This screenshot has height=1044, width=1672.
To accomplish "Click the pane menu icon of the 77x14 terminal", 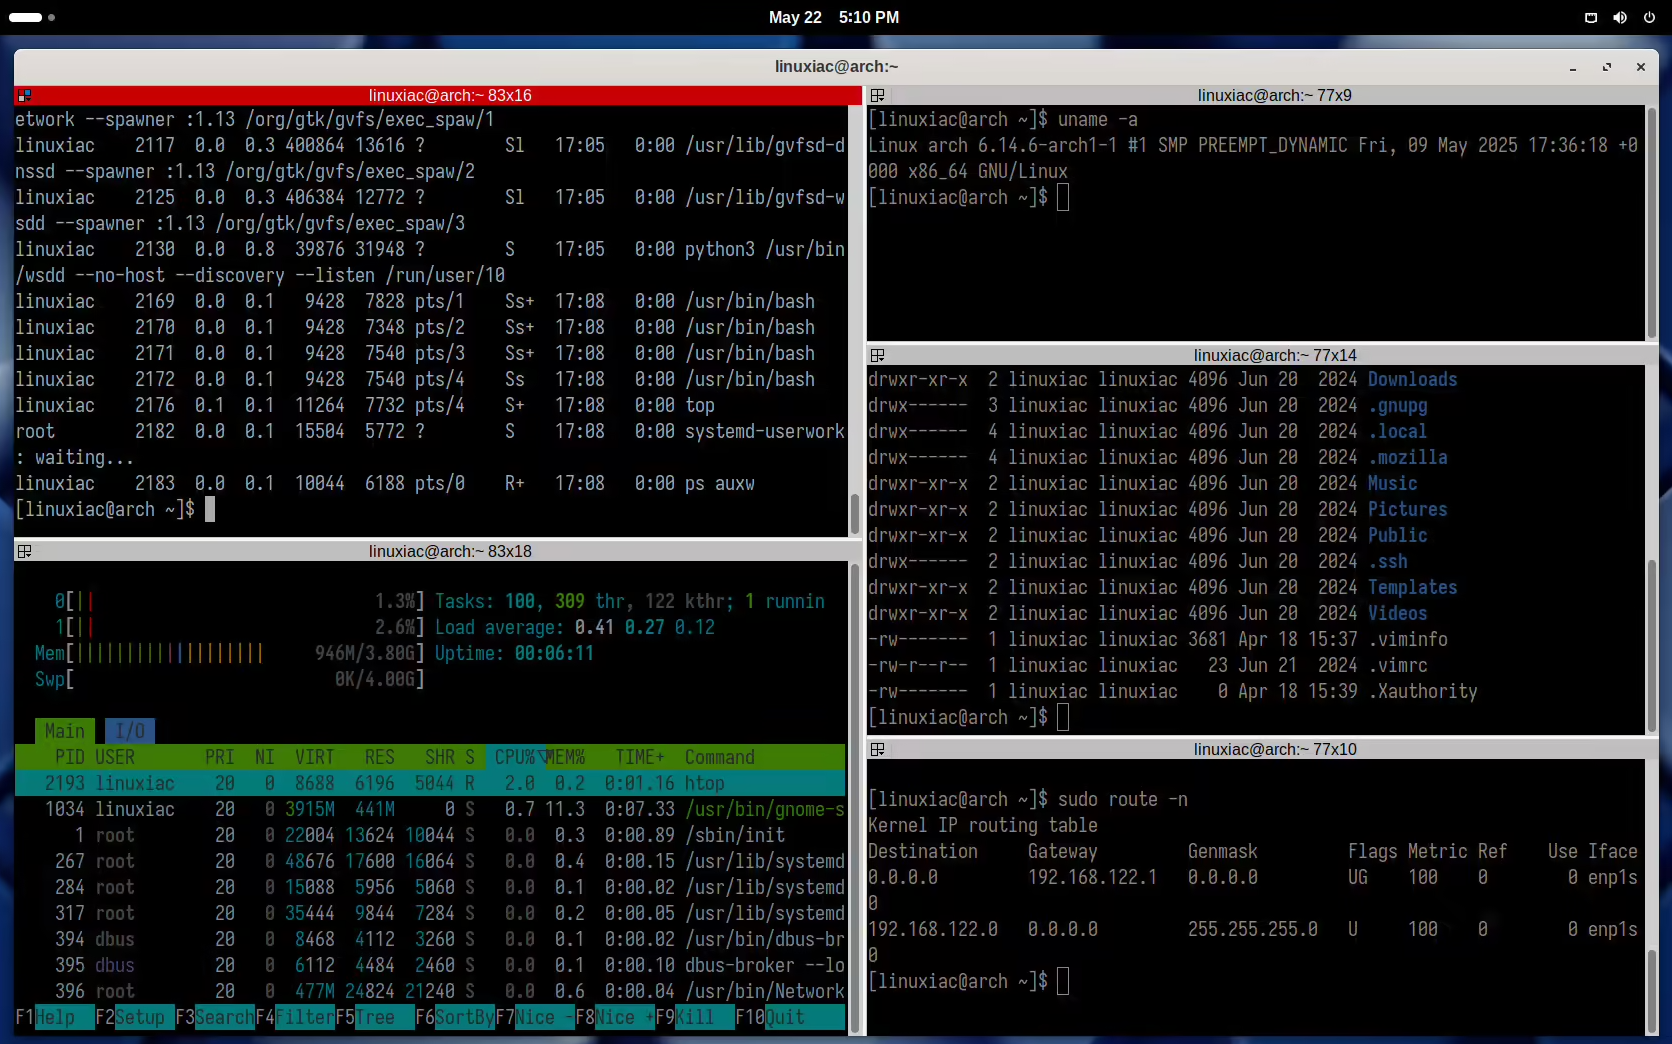I will click(878, 355).
